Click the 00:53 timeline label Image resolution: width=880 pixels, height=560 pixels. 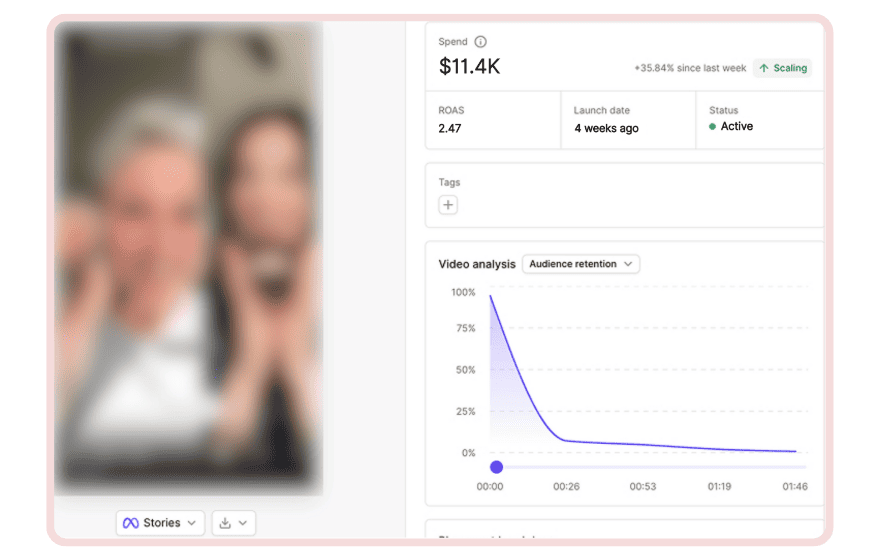[x=643, y=486]
